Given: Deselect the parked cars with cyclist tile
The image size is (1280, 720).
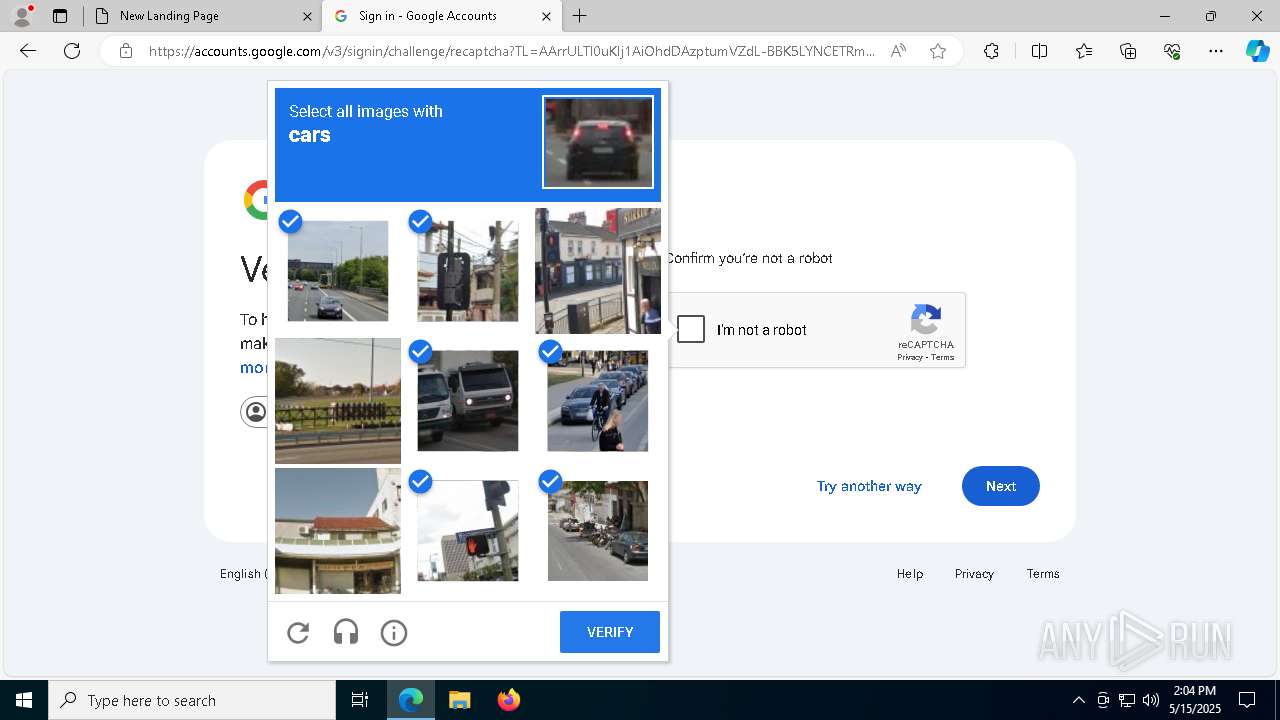Looking at the screenshot, I should pos(598,401).
